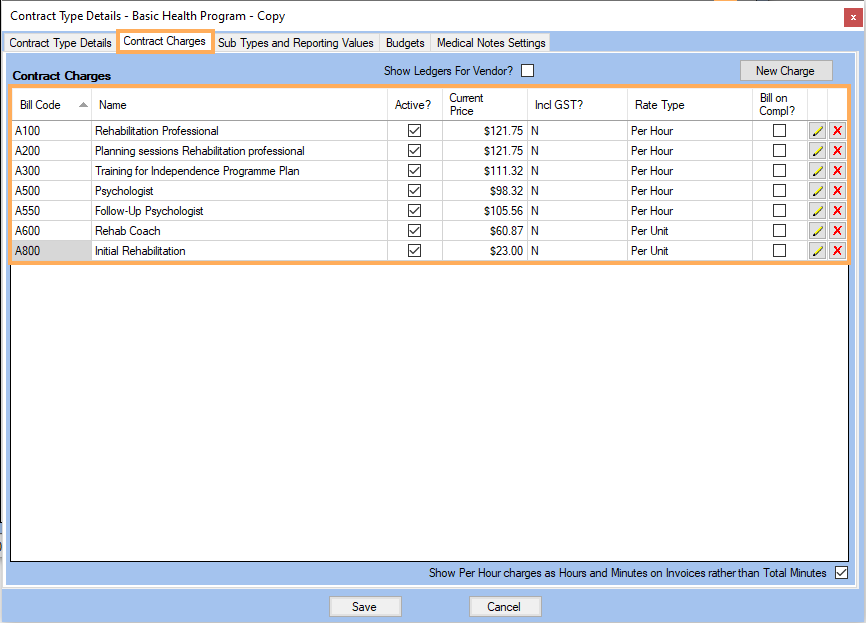Switch to Sub Types and Reporting Values tab
Image resolution: width=866 pixels, height=623 pixels.
(x=295, y=43)
